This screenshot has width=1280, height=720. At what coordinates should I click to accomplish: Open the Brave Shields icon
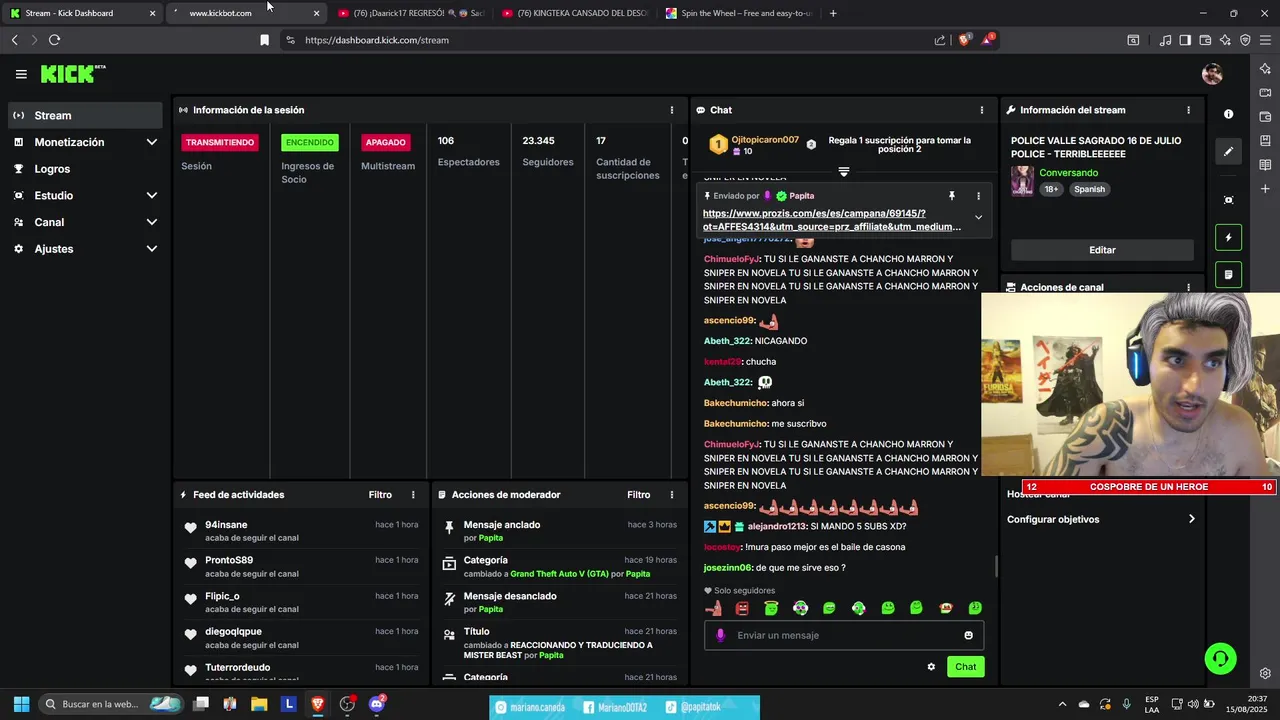click(x=964, y=40)
